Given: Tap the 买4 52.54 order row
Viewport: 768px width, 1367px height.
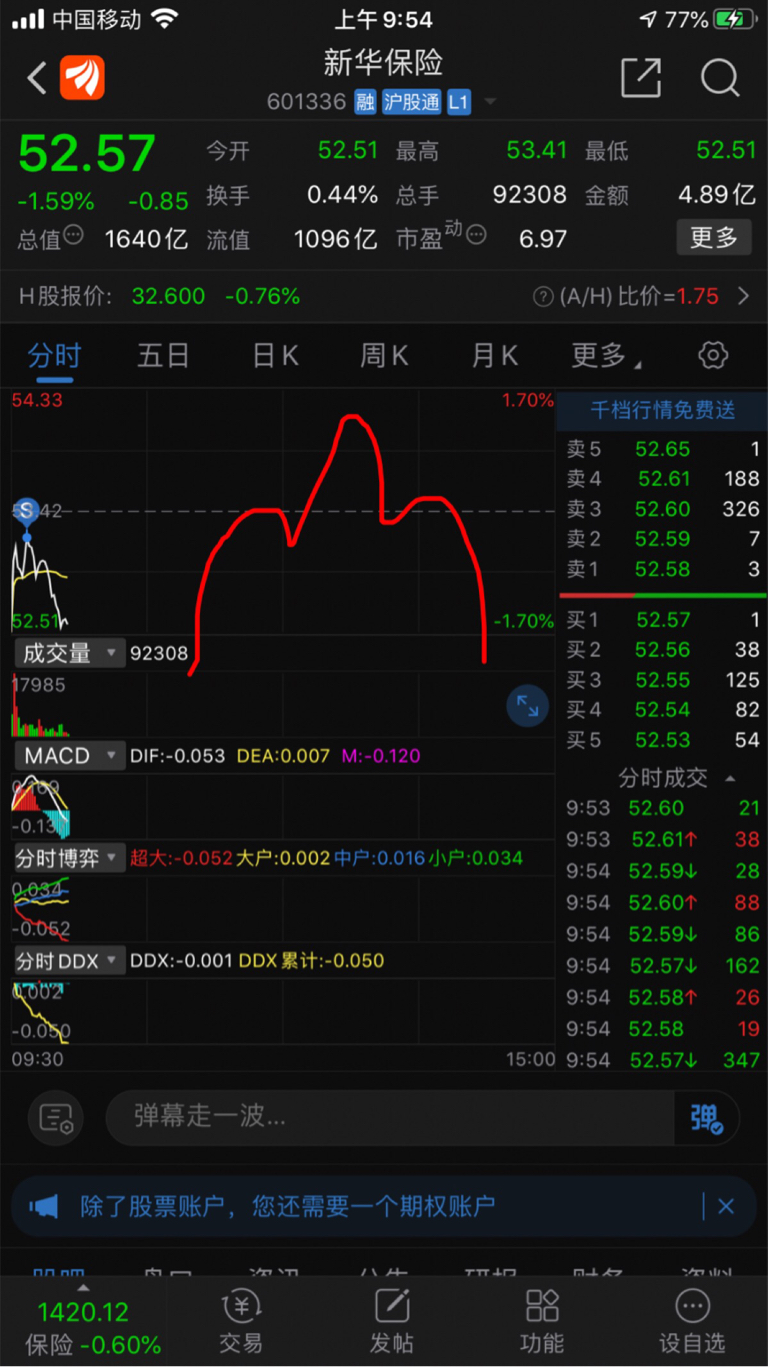Looking at the screenshot, I should point(662,710).
